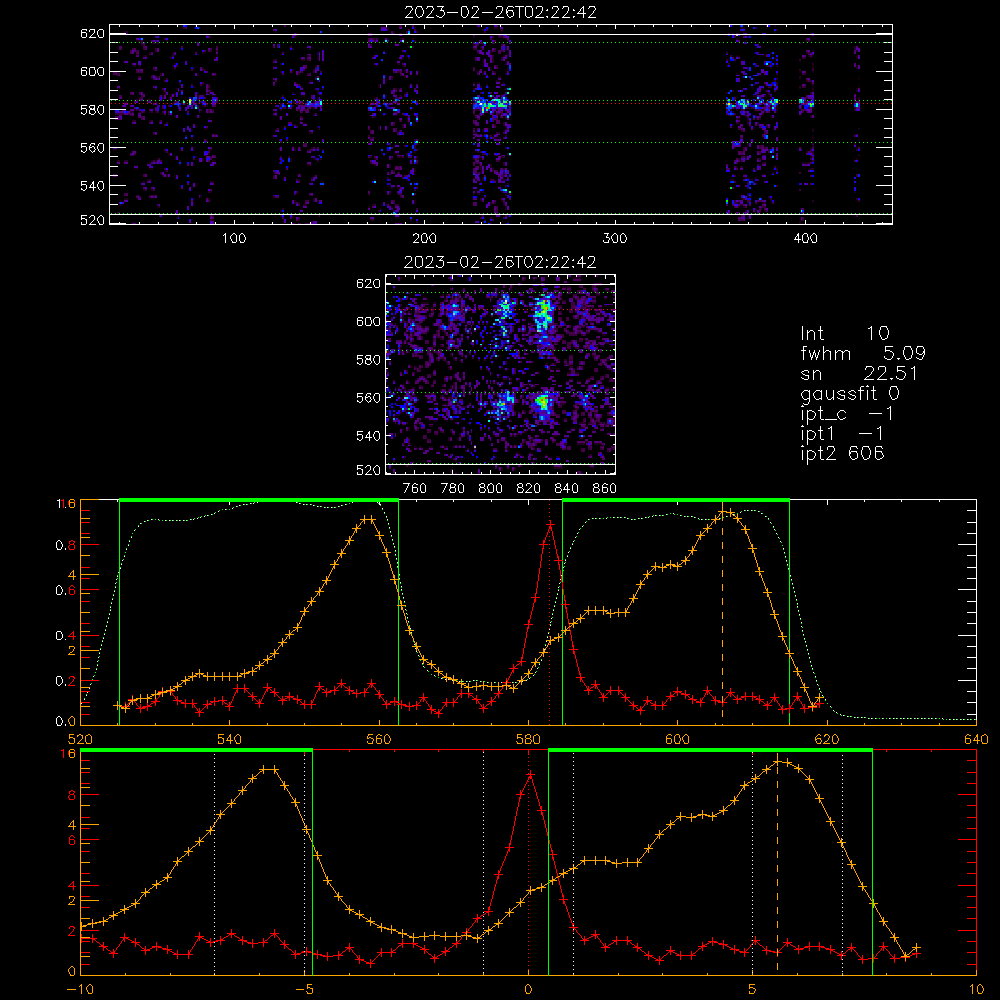Click x-axis label 100 on top image
This screenshot has height=1000, width=1000.
234,239
